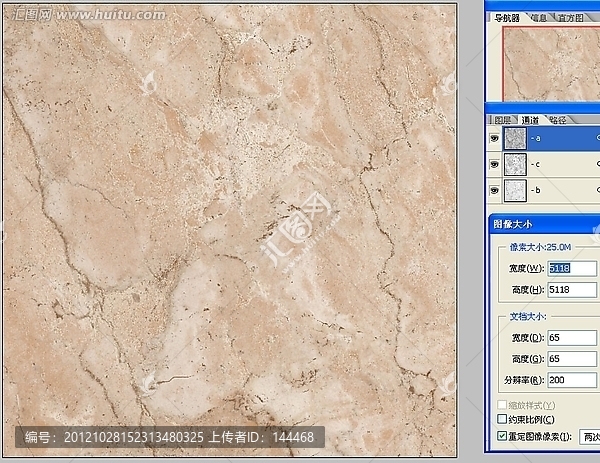The width and height of the screenshot is (600, 463).
Task: Toggle visibility of channel -b
Action: 494,190
